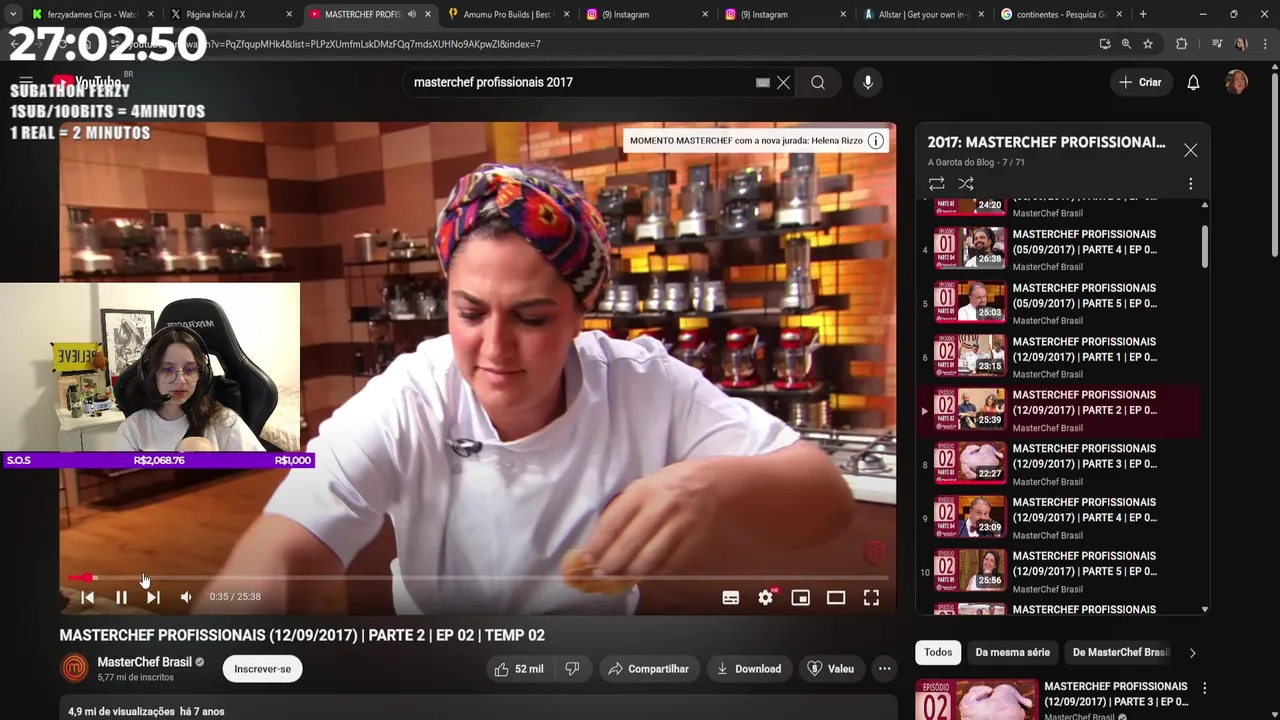Go to previous video in player
Screen dimensions: 1280x720
coord(87,597)
